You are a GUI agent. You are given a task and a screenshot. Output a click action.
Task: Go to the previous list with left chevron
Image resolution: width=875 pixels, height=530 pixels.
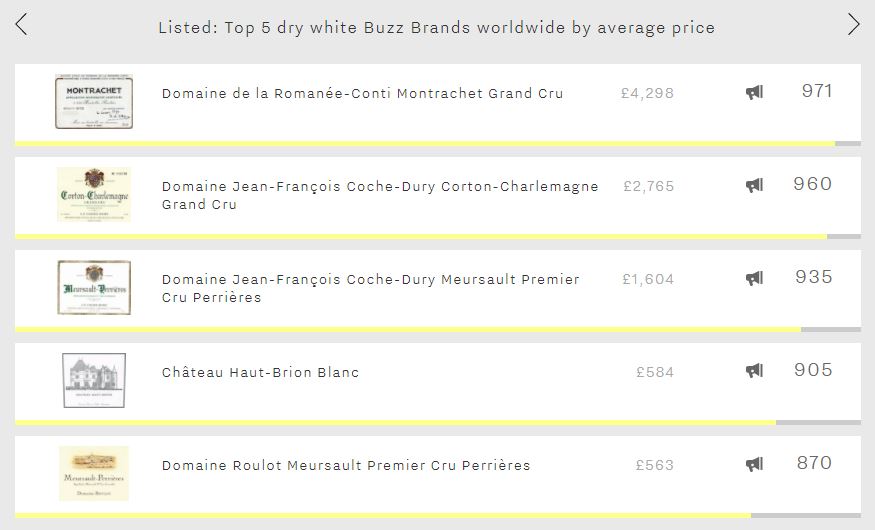click(21, 25)
